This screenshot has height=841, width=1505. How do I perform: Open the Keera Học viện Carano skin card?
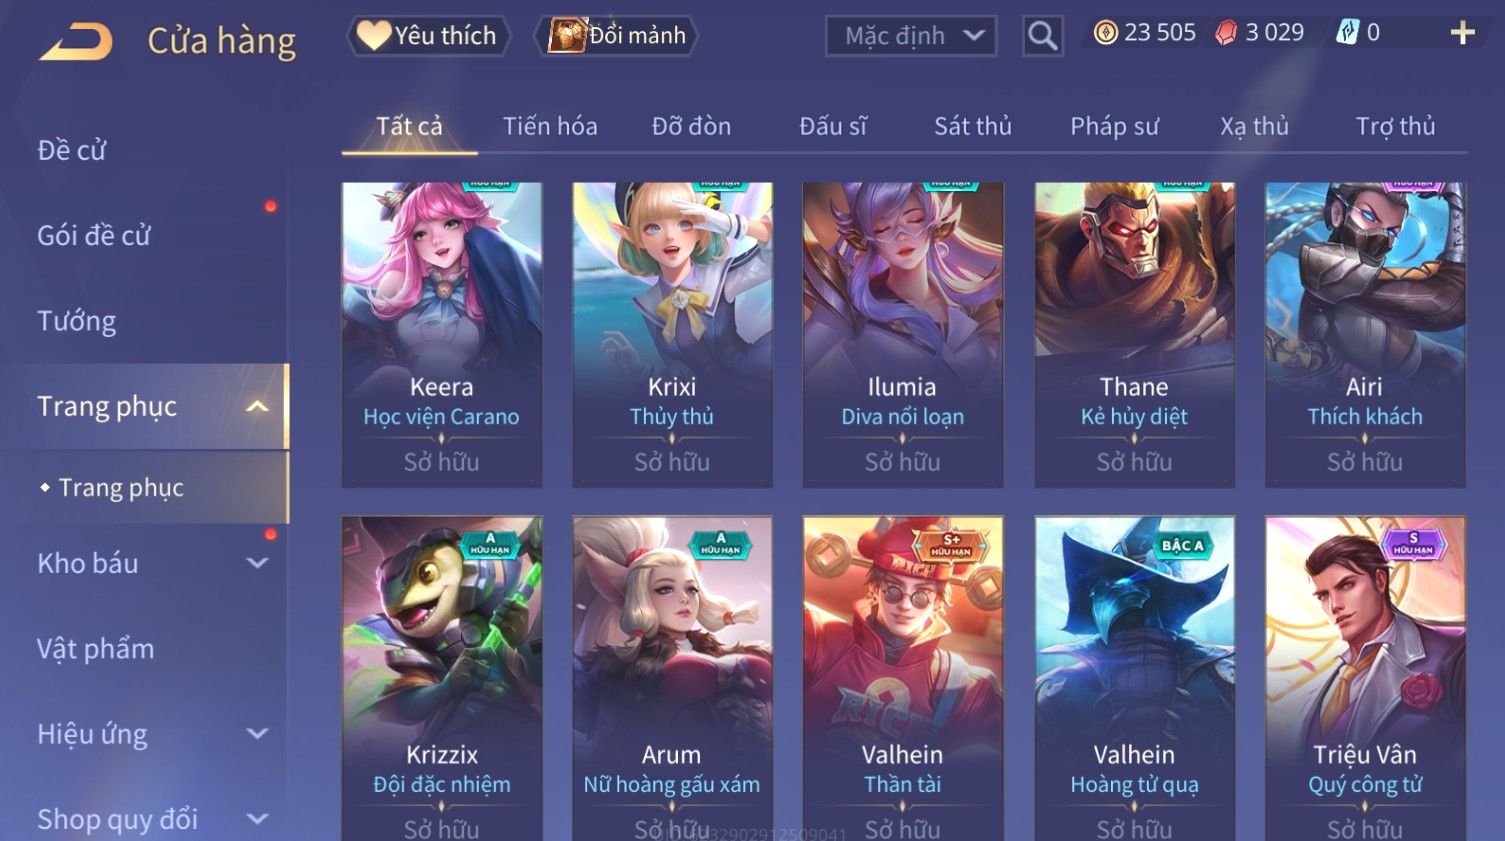(x=442, y=335)
